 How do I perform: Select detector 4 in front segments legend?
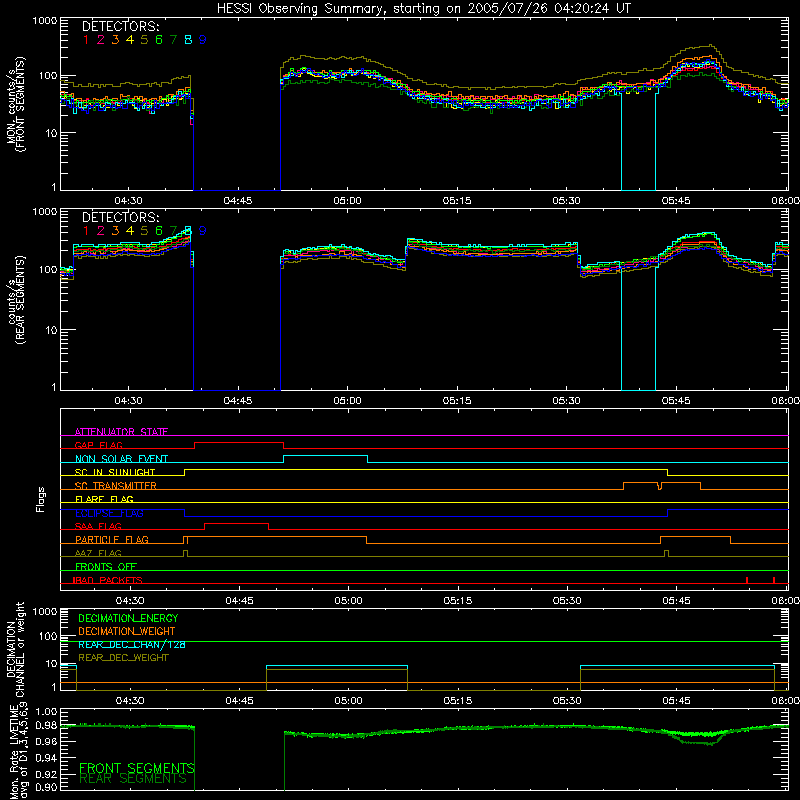click(x=130, y=40)
